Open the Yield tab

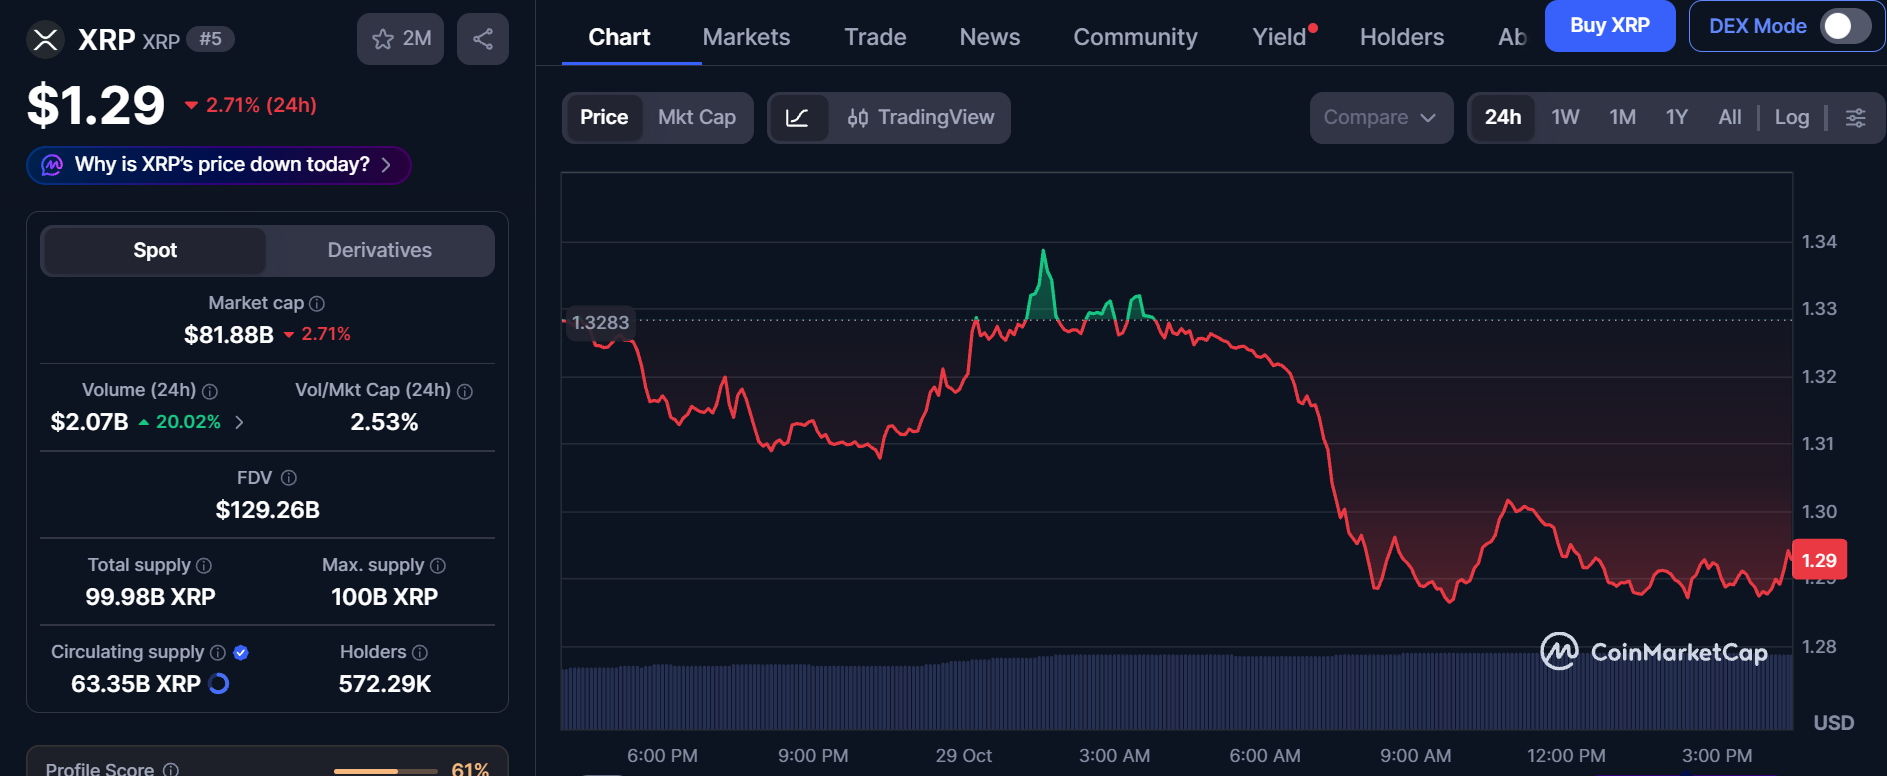tap(1280, 37)
